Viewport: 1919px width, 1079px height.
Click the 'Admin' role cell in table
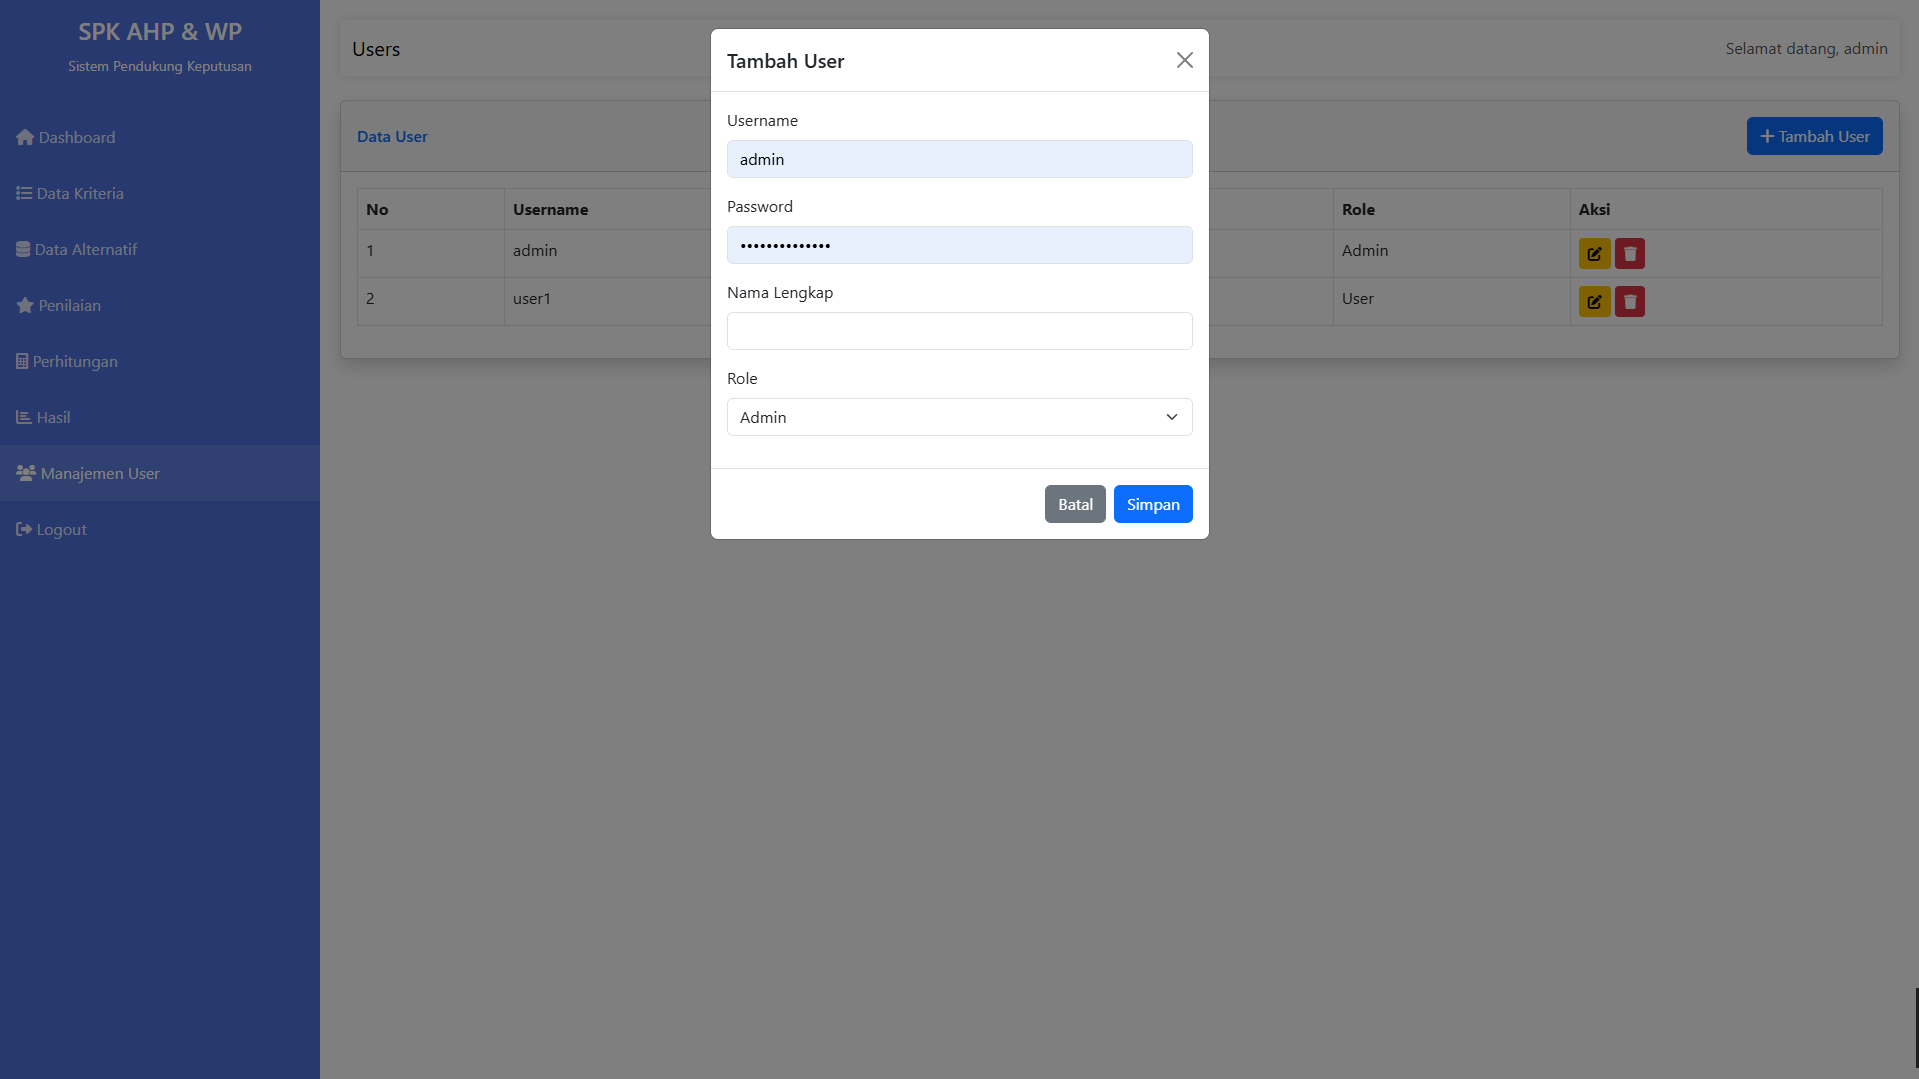1365,250
